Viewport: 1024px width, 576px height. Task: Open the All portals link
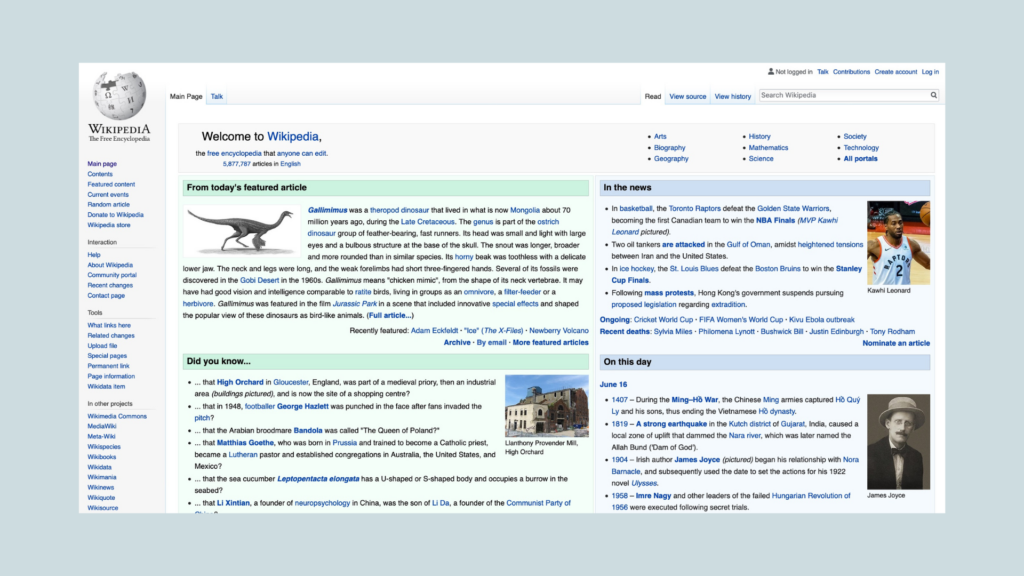coord(860,158)
